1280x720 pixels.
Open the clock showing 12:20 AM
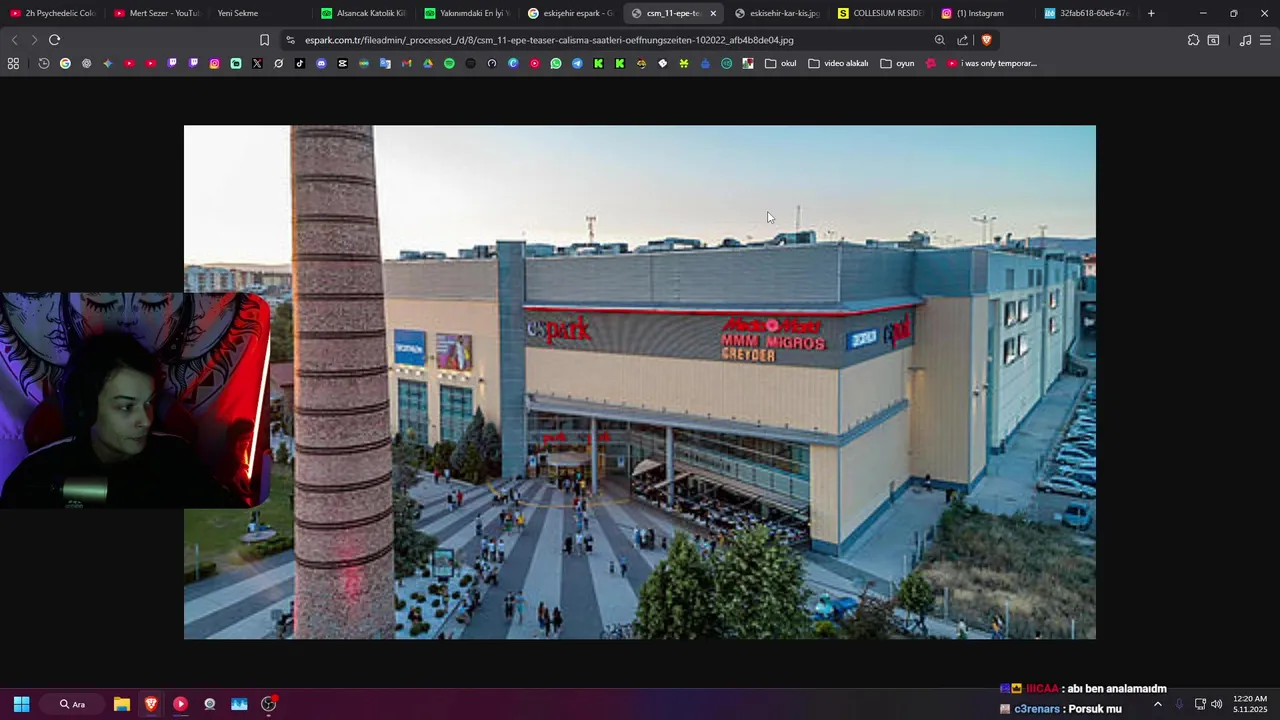point(1250,704)
